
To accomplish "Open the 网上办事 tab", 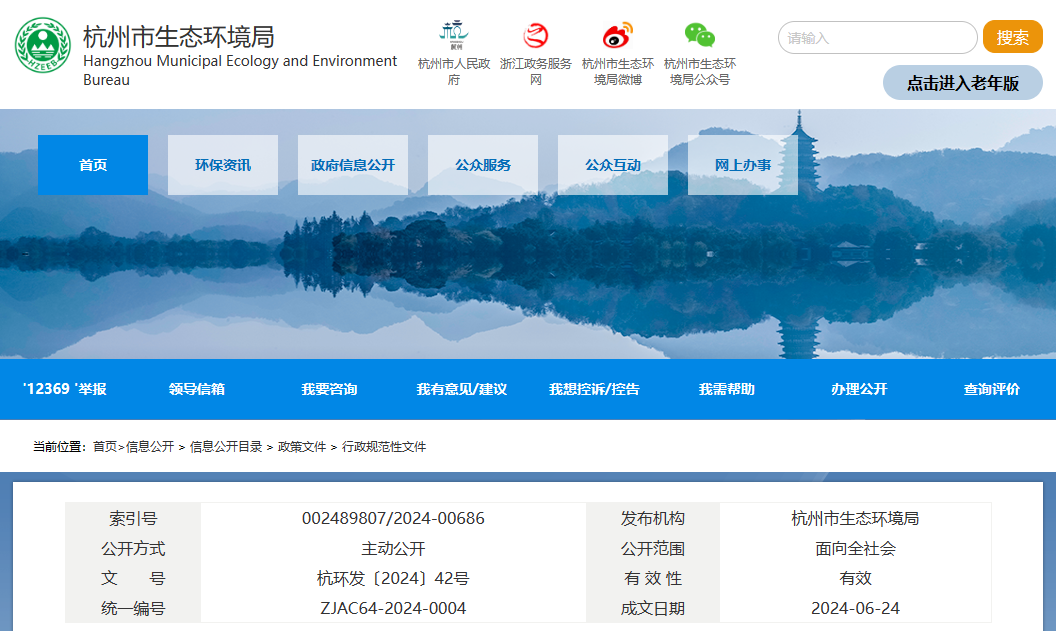I will pos(742,164).
